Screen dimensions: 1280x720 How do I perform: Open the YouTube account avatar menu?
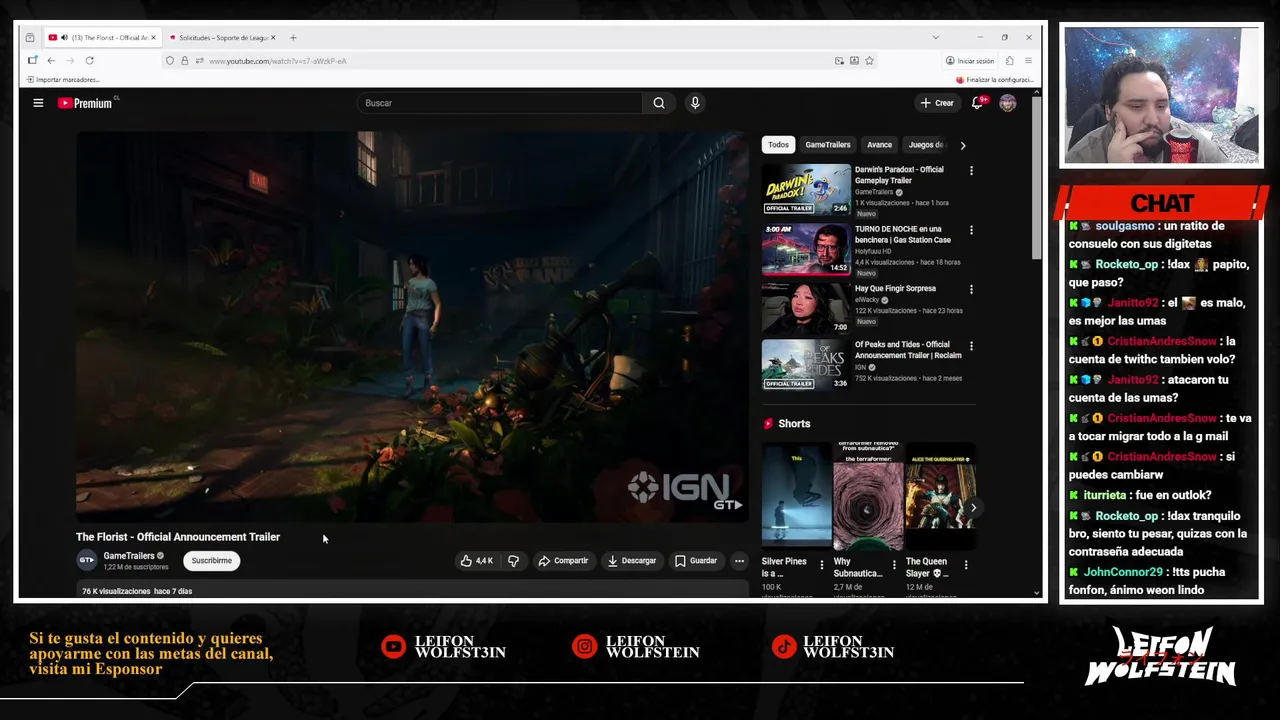pyautogui.click(x=1008, y=103)
